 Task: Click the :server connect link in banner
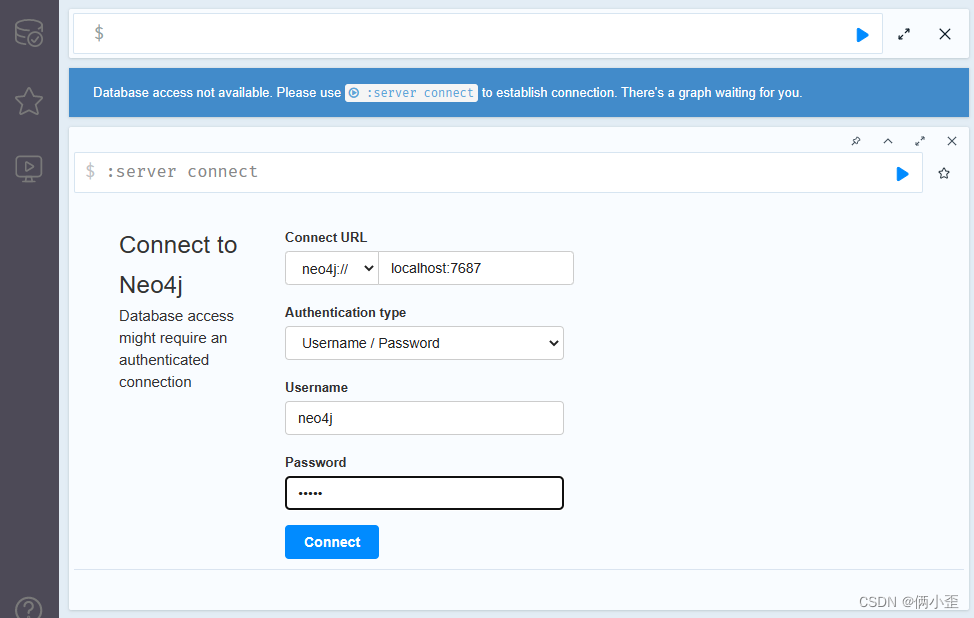(x=411, y=92)
